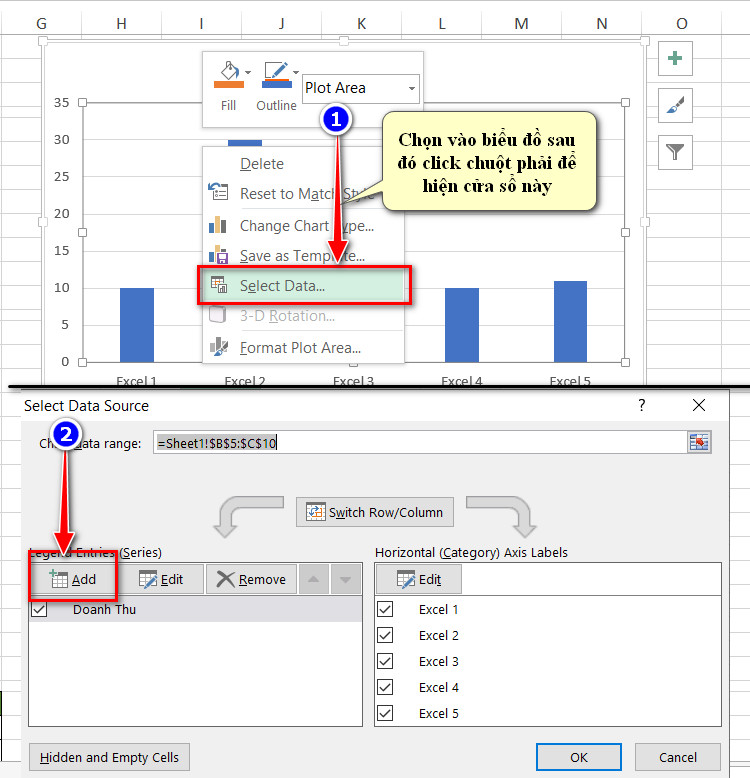Expand the Outline color dropdown arrow
Image resolution: width=750 pixels, height=778 pixels.
coord(296,72)
